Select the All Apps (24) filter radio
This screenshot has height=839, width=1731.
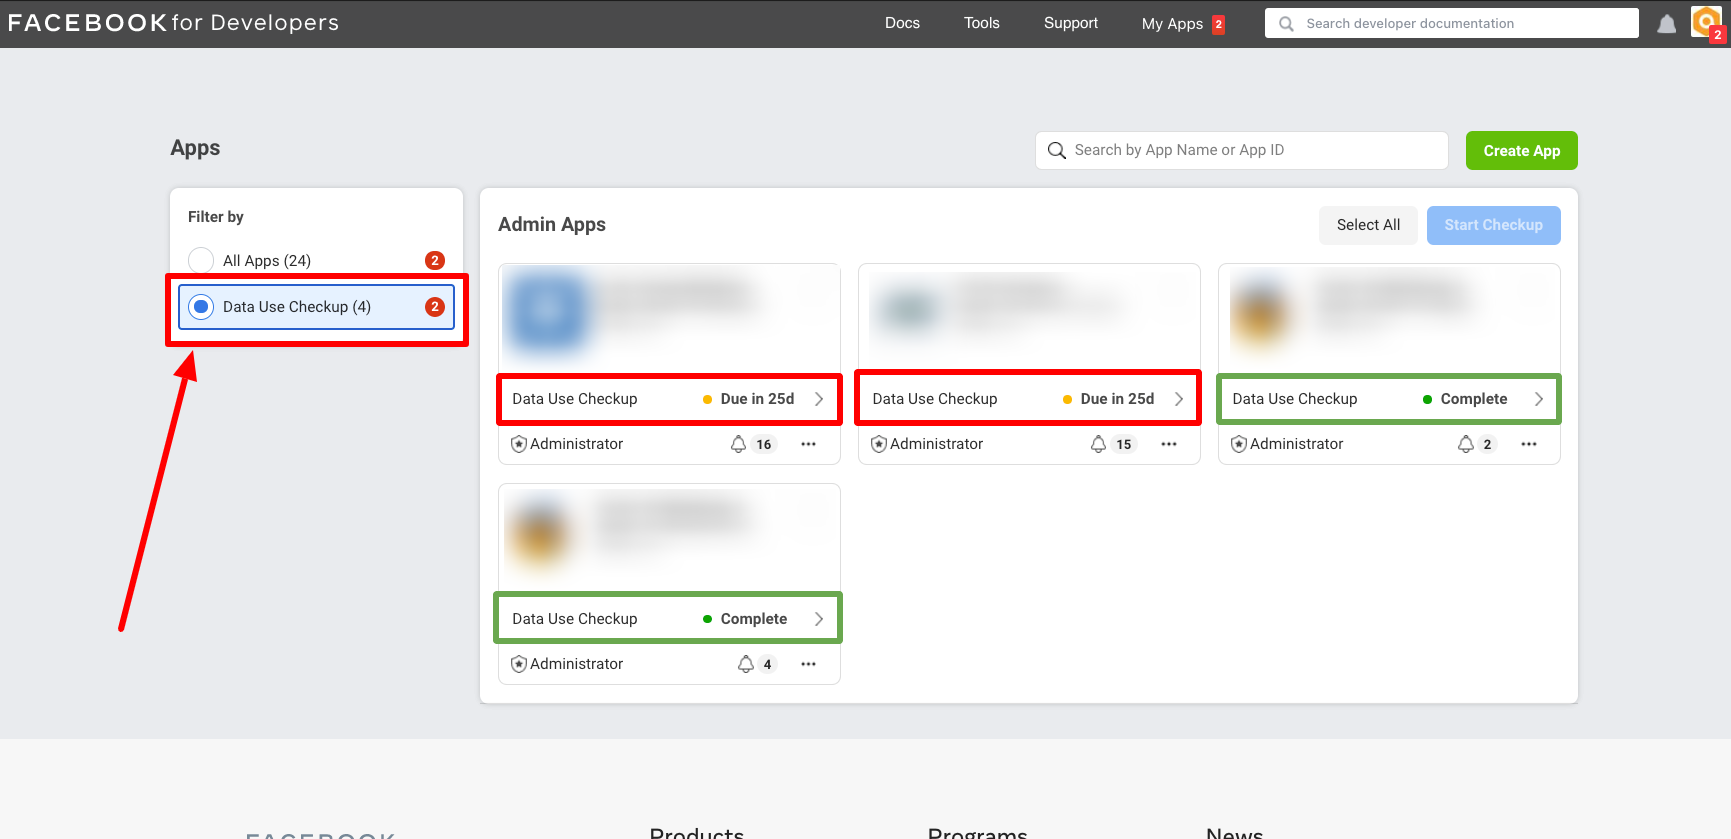click(201, 260)
